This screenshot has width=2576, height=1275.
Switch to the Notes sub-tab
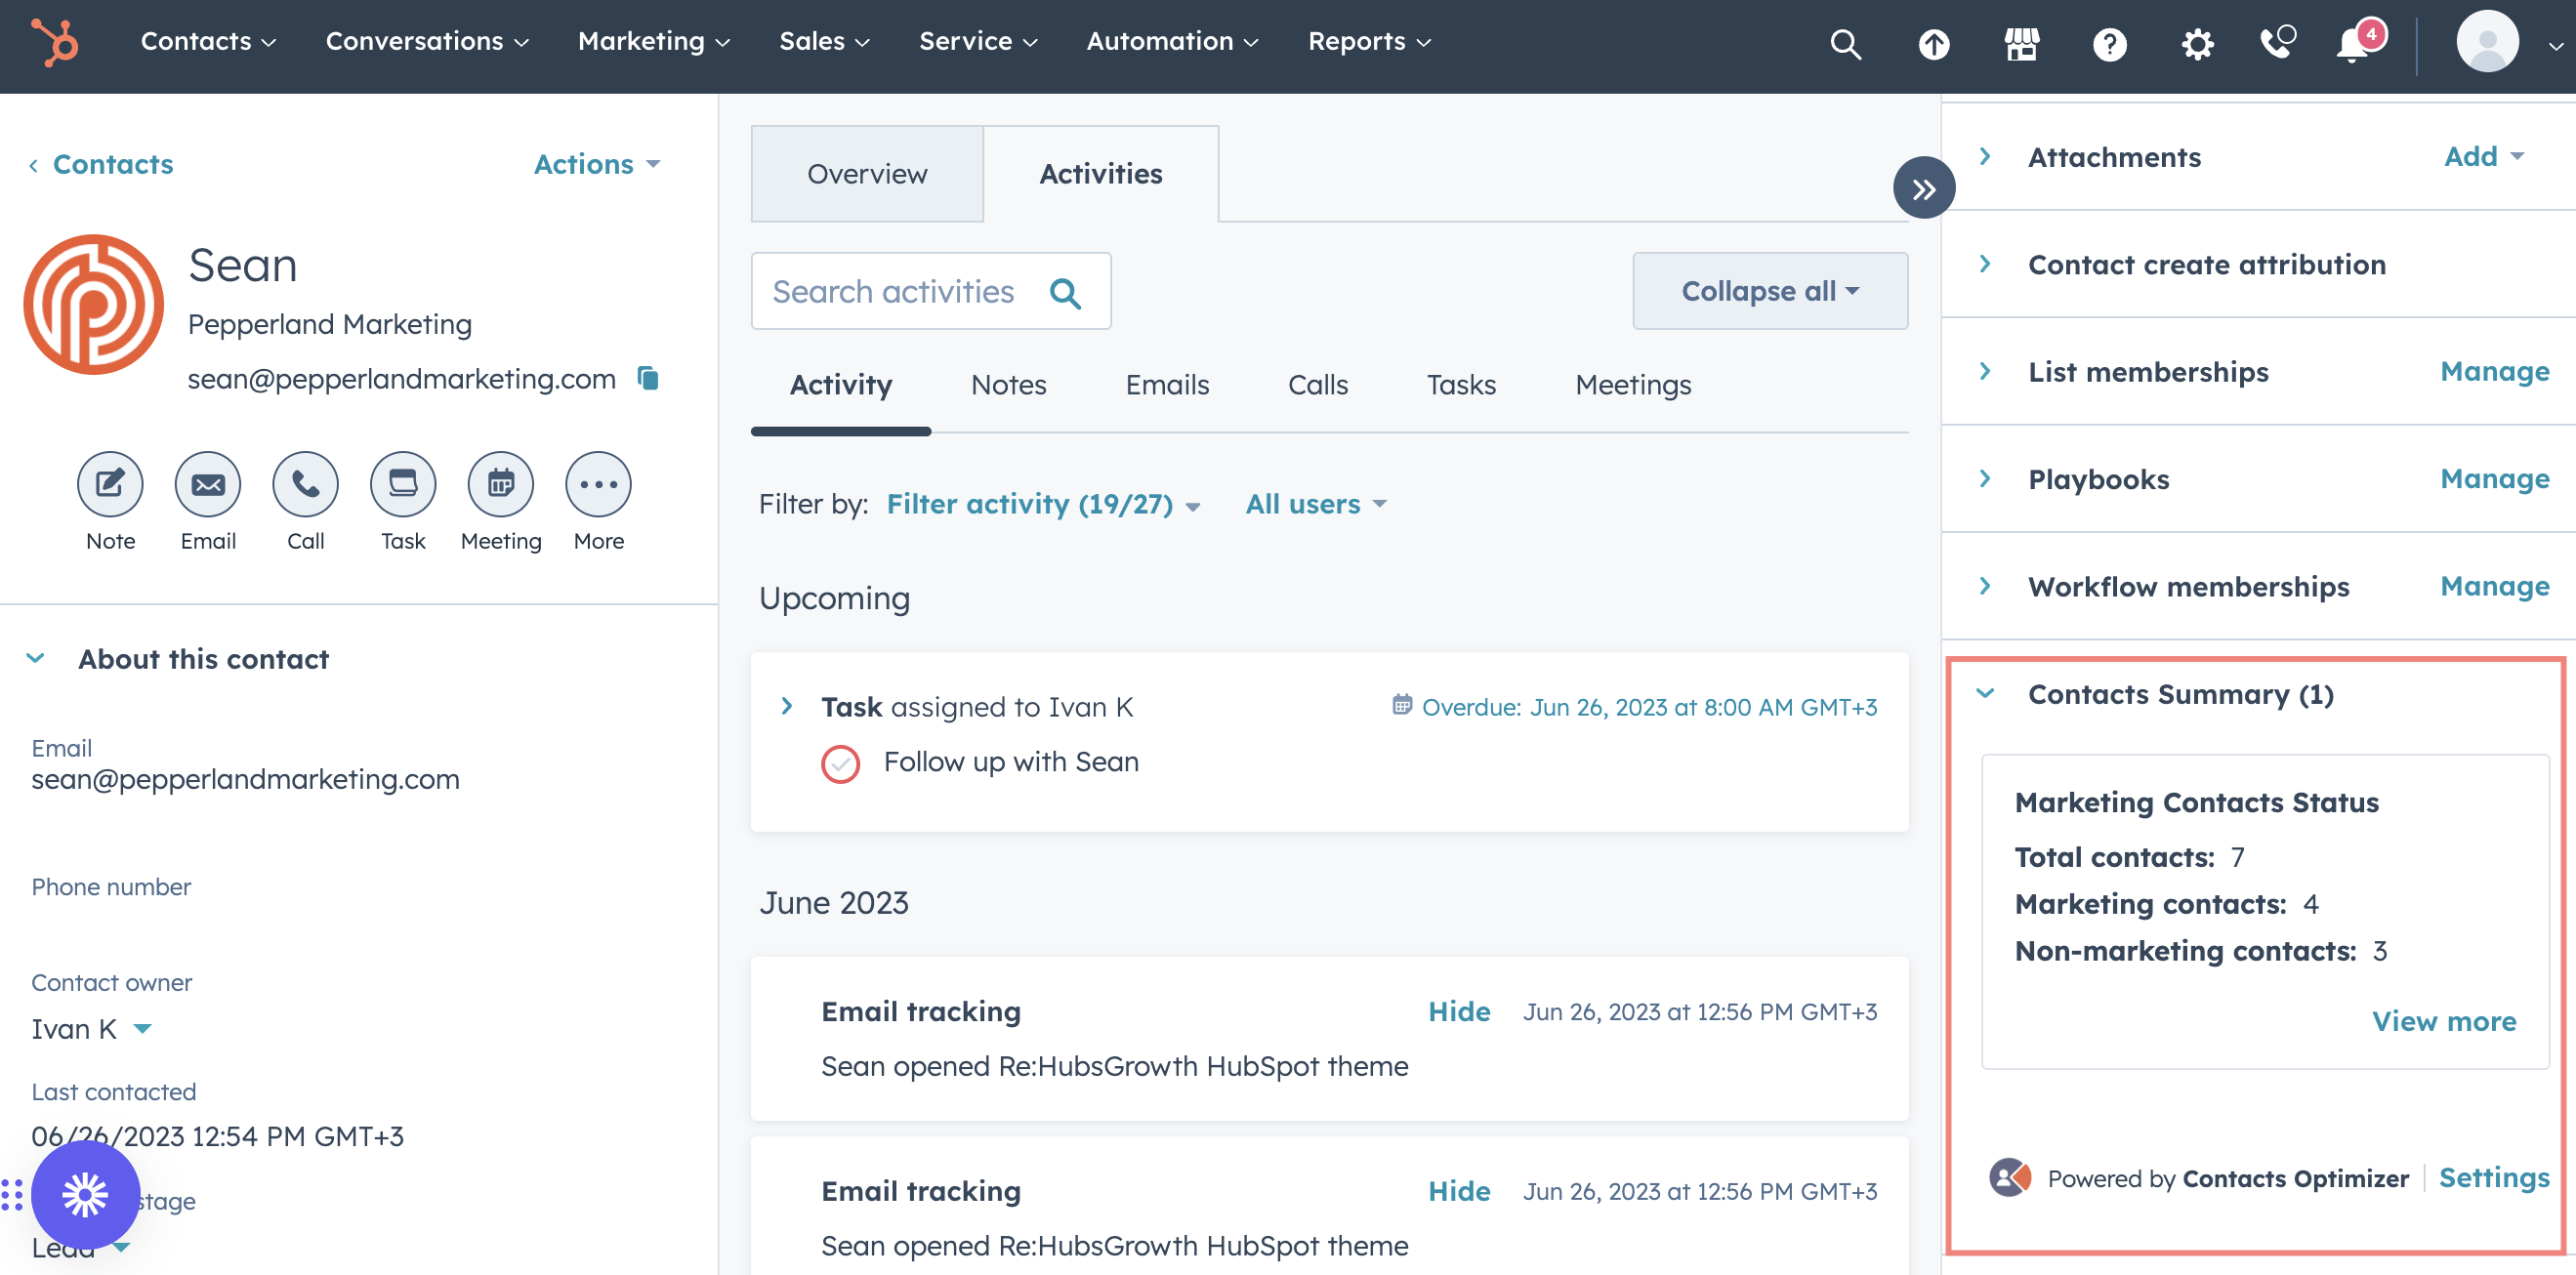coord(1008,385)
